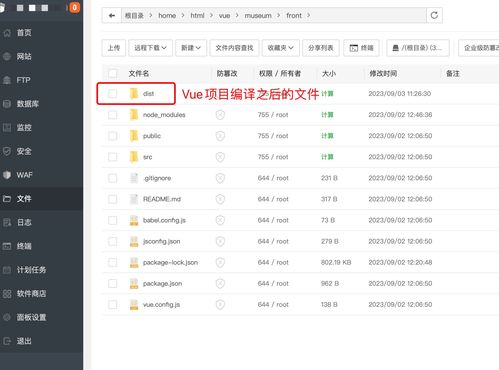
Task: Expand the 远程下载 dropdown
Action: (x=150, y=48)
